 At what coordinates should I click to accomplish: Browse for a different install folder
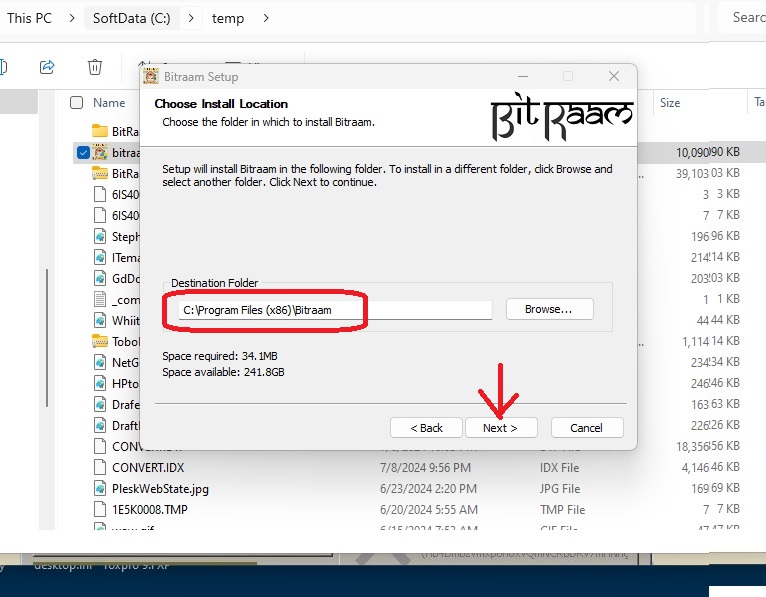[550, 309]
